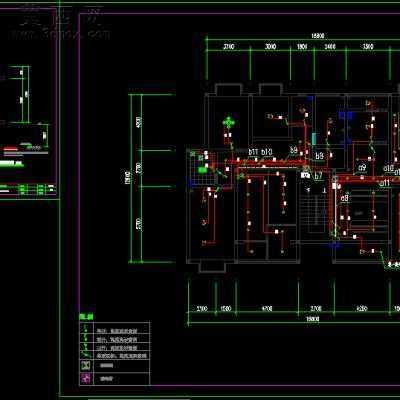Click the 1800 dimension text

[x=302, y=46]
